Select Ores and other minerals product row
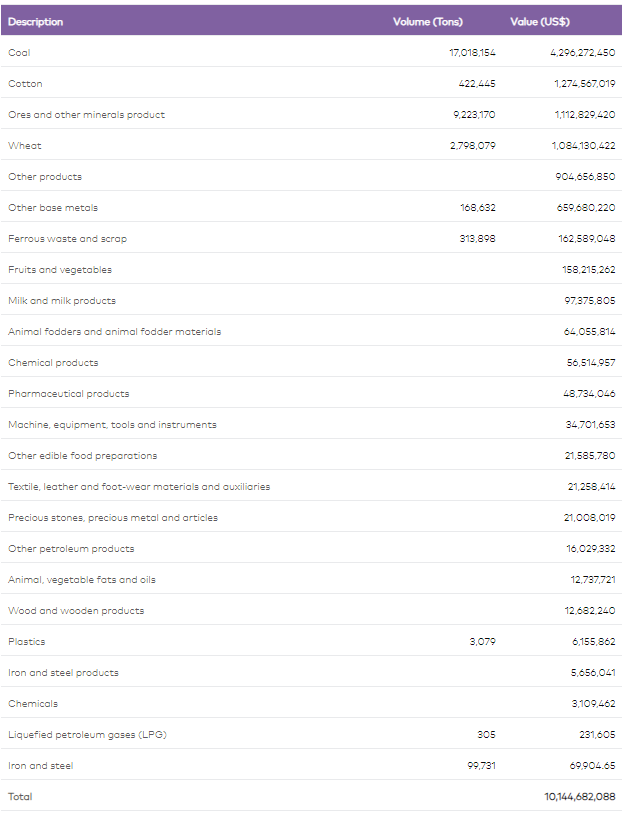 point(311,114)
